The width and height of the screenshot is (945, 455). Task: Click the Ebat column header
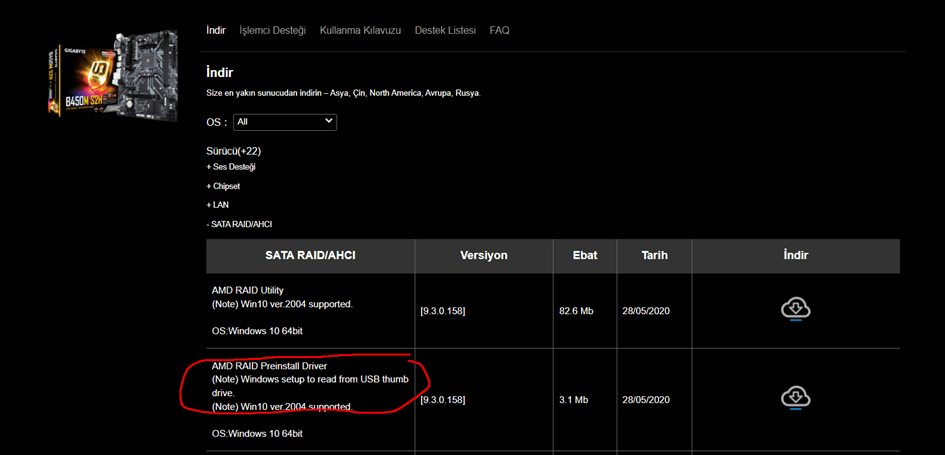(585, 256)
